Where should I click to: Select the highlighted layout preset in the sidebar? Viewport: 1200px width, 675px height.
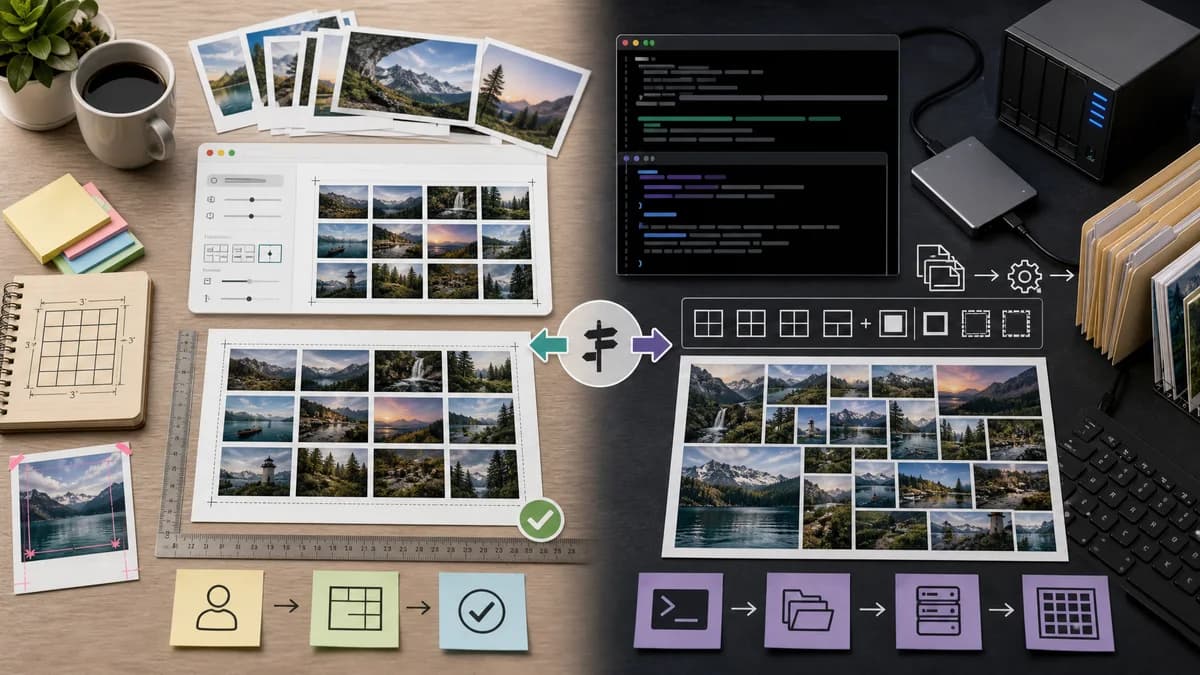[x=270, y=253]
